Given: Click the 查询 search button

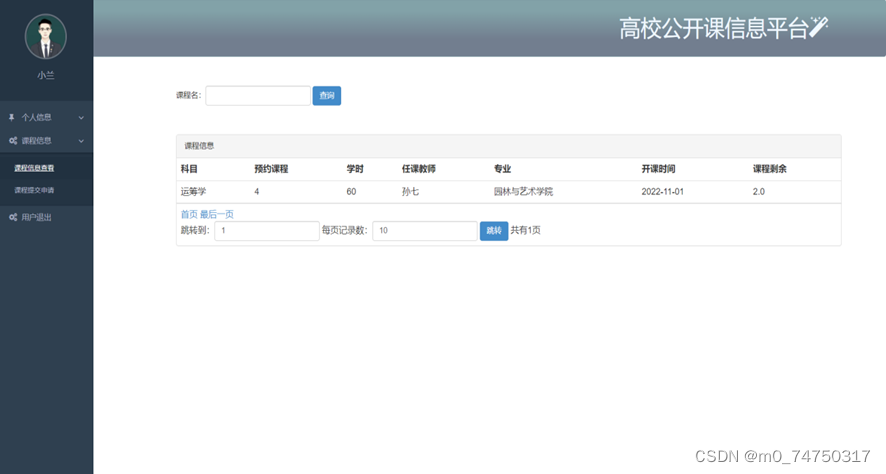Looking at the screenshot, I should 327,95.
